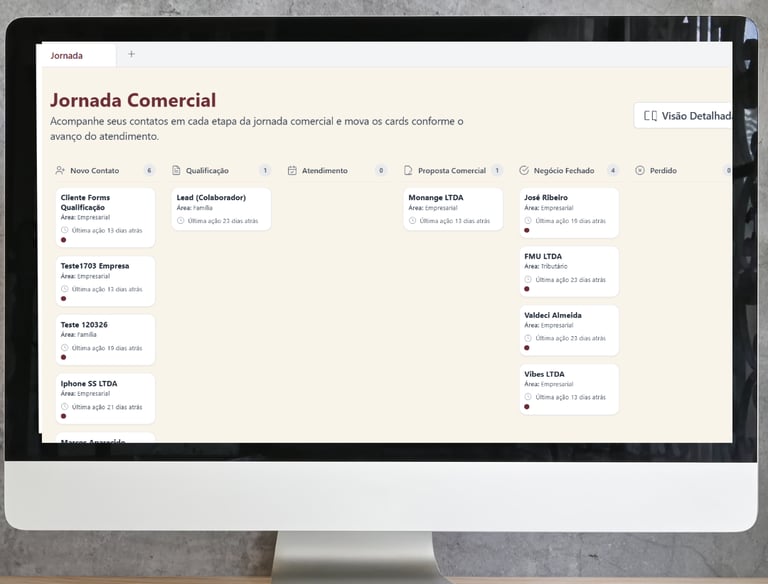Click the Qualificação document icon
Screen dimensions: 768x584
point(176,170)
